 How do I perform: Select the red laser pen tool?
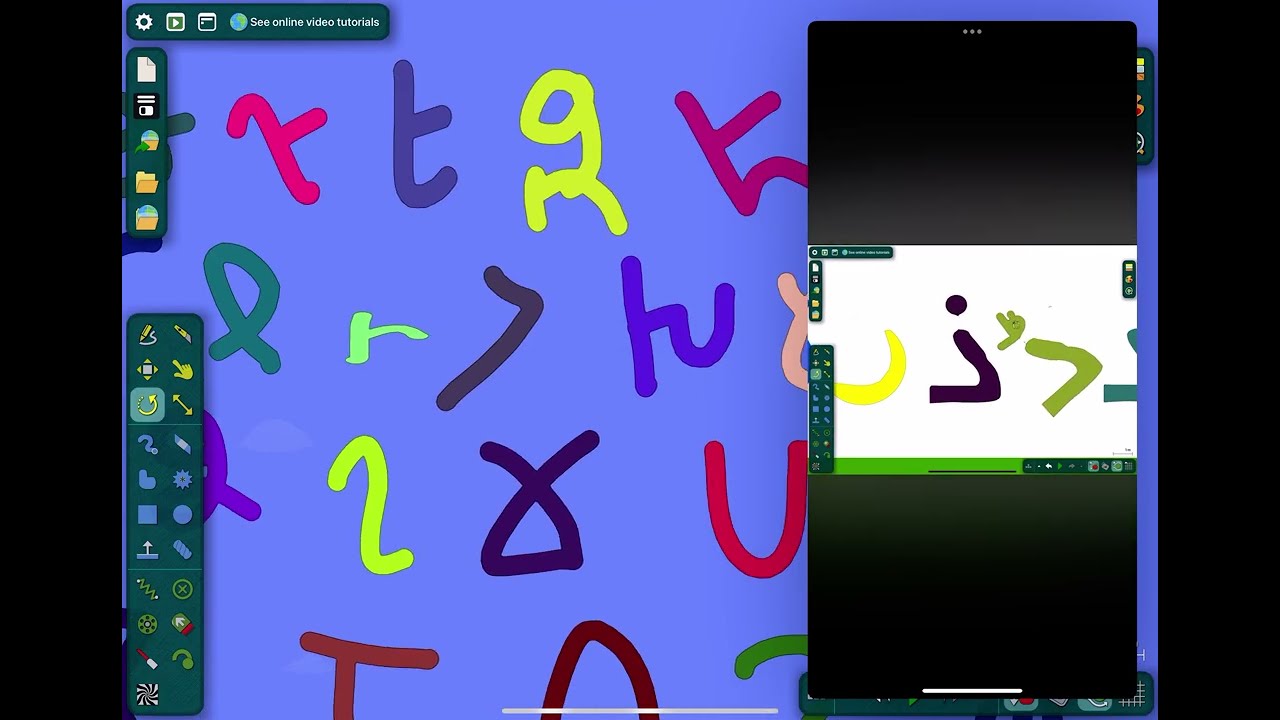(147, 659)
